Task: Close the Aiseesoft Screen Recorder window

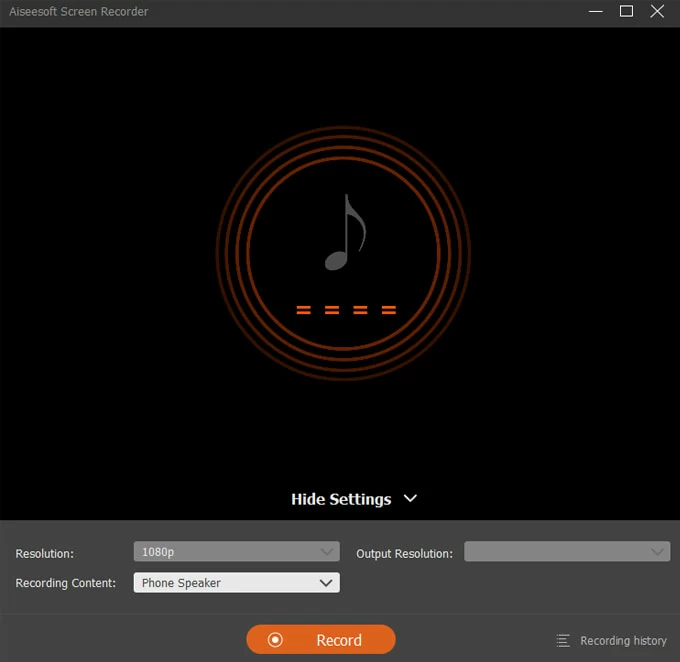Action: click(x=657, y=12)
